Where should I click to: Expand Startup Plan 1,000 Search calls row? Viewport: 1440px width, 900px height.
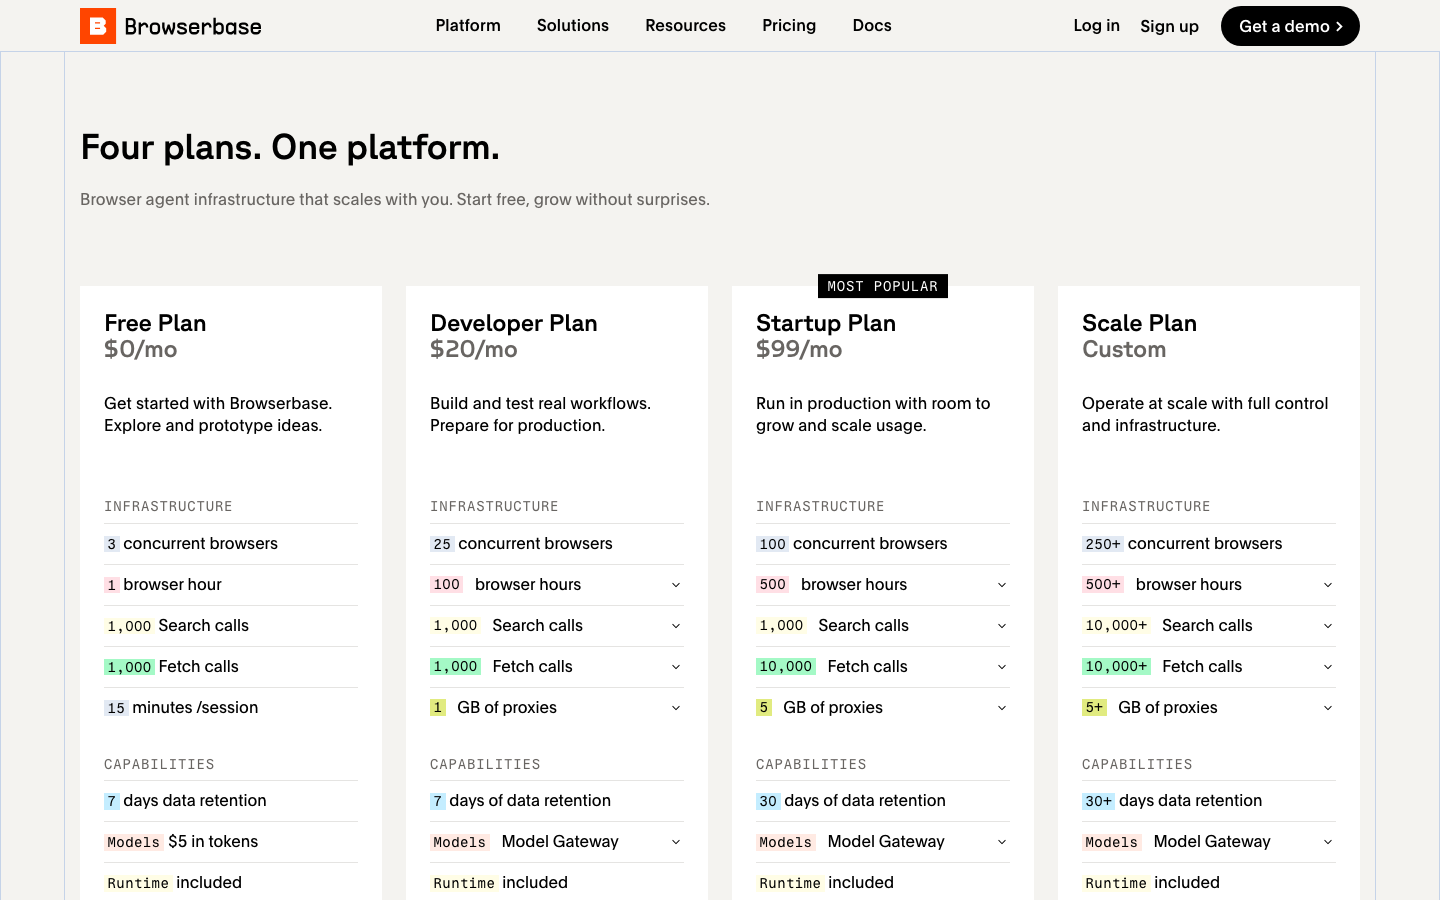[883, 626]
